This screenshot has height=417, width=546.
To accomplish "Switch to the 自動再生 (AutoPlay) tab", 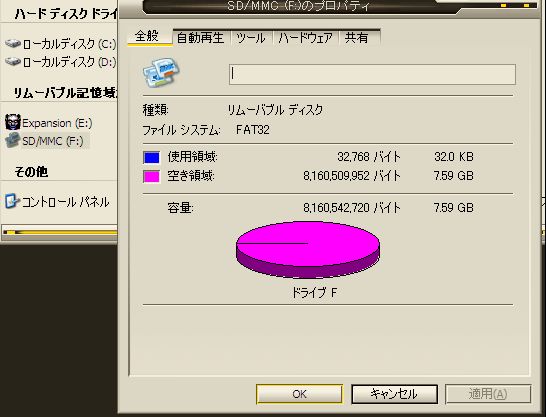I will [200, 38].
